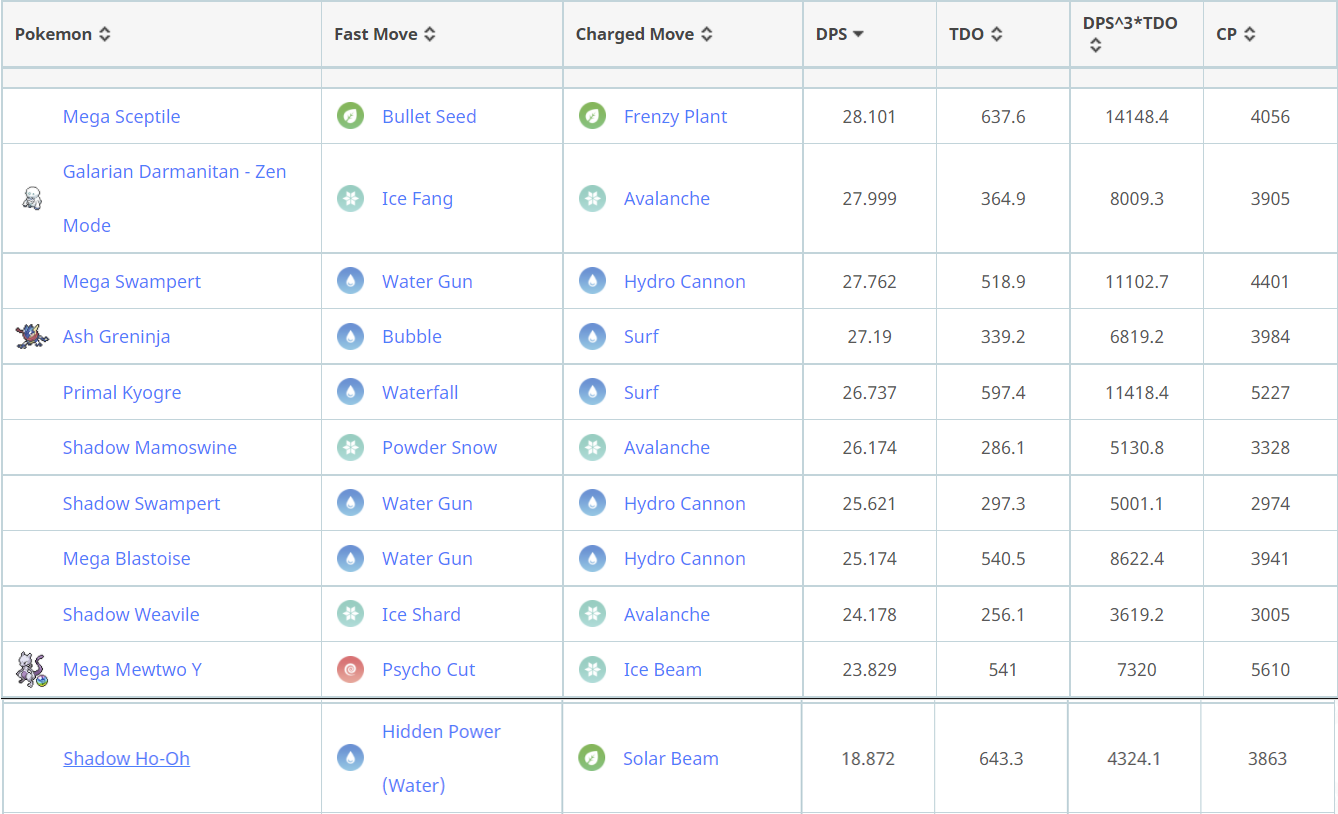Click the water-type icon next to Waterfall
Viewport: 1338px width, 814px height.
coord(350,392)
